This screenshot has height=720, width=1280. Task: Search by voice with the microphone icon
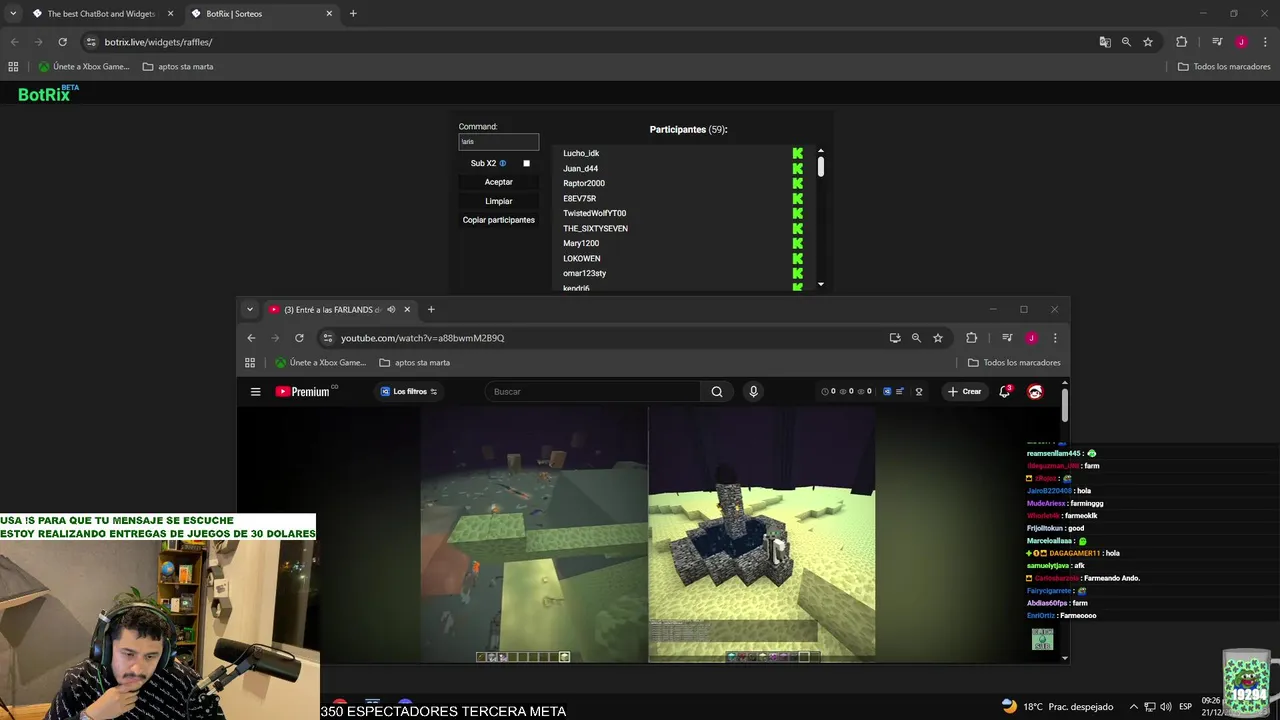coord(753,392)
